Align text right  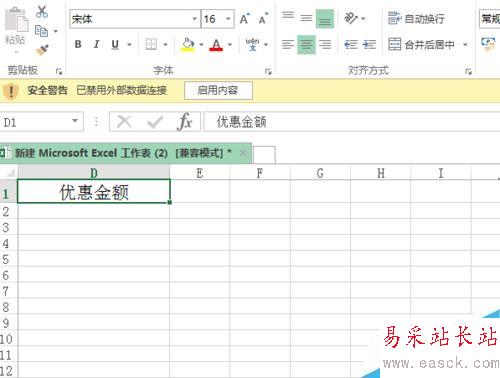coord(325,44)
